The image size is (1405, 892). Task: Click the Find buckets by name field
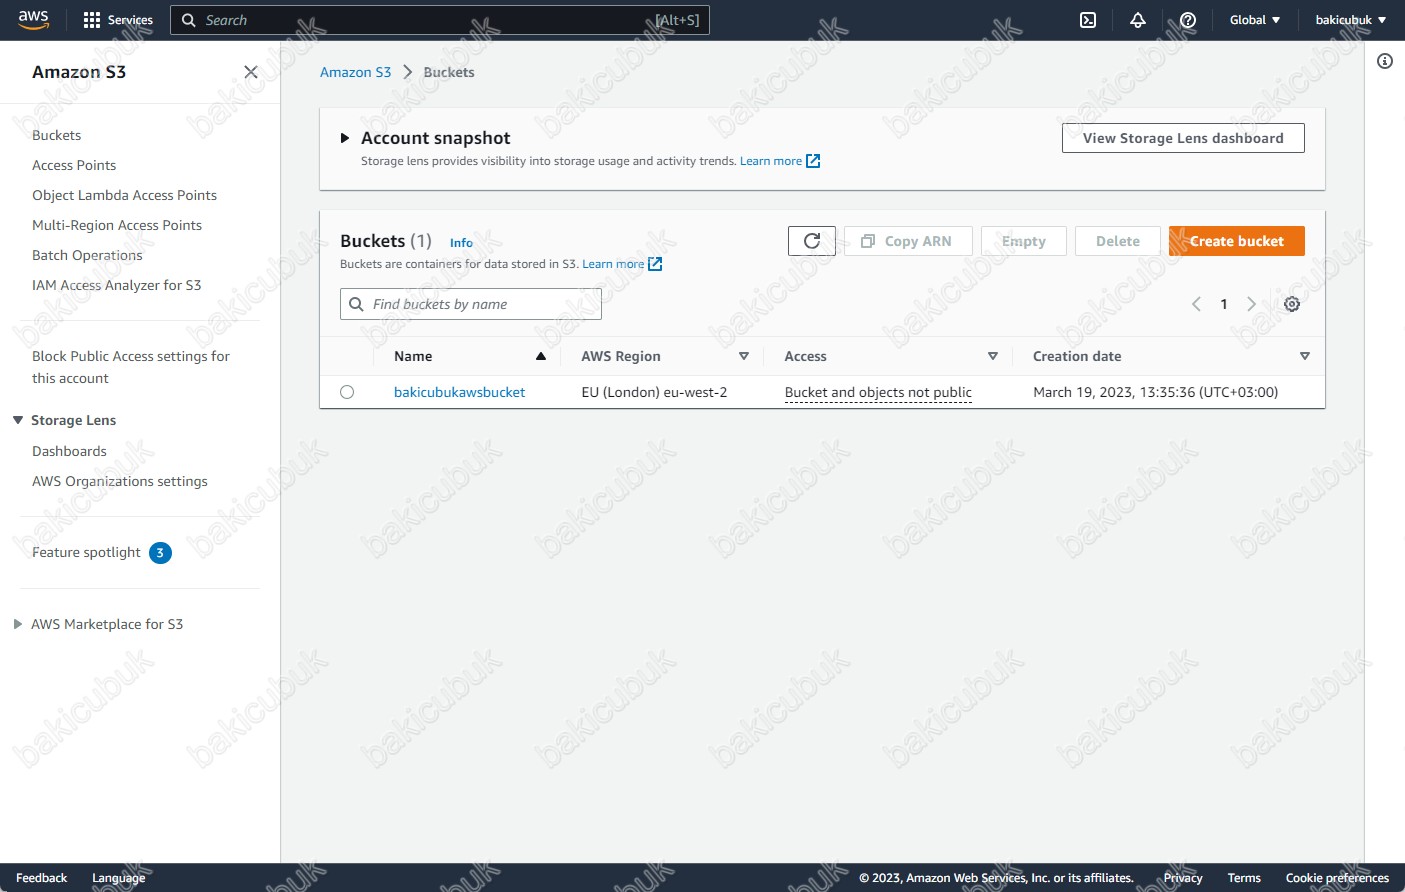point(471,304)
